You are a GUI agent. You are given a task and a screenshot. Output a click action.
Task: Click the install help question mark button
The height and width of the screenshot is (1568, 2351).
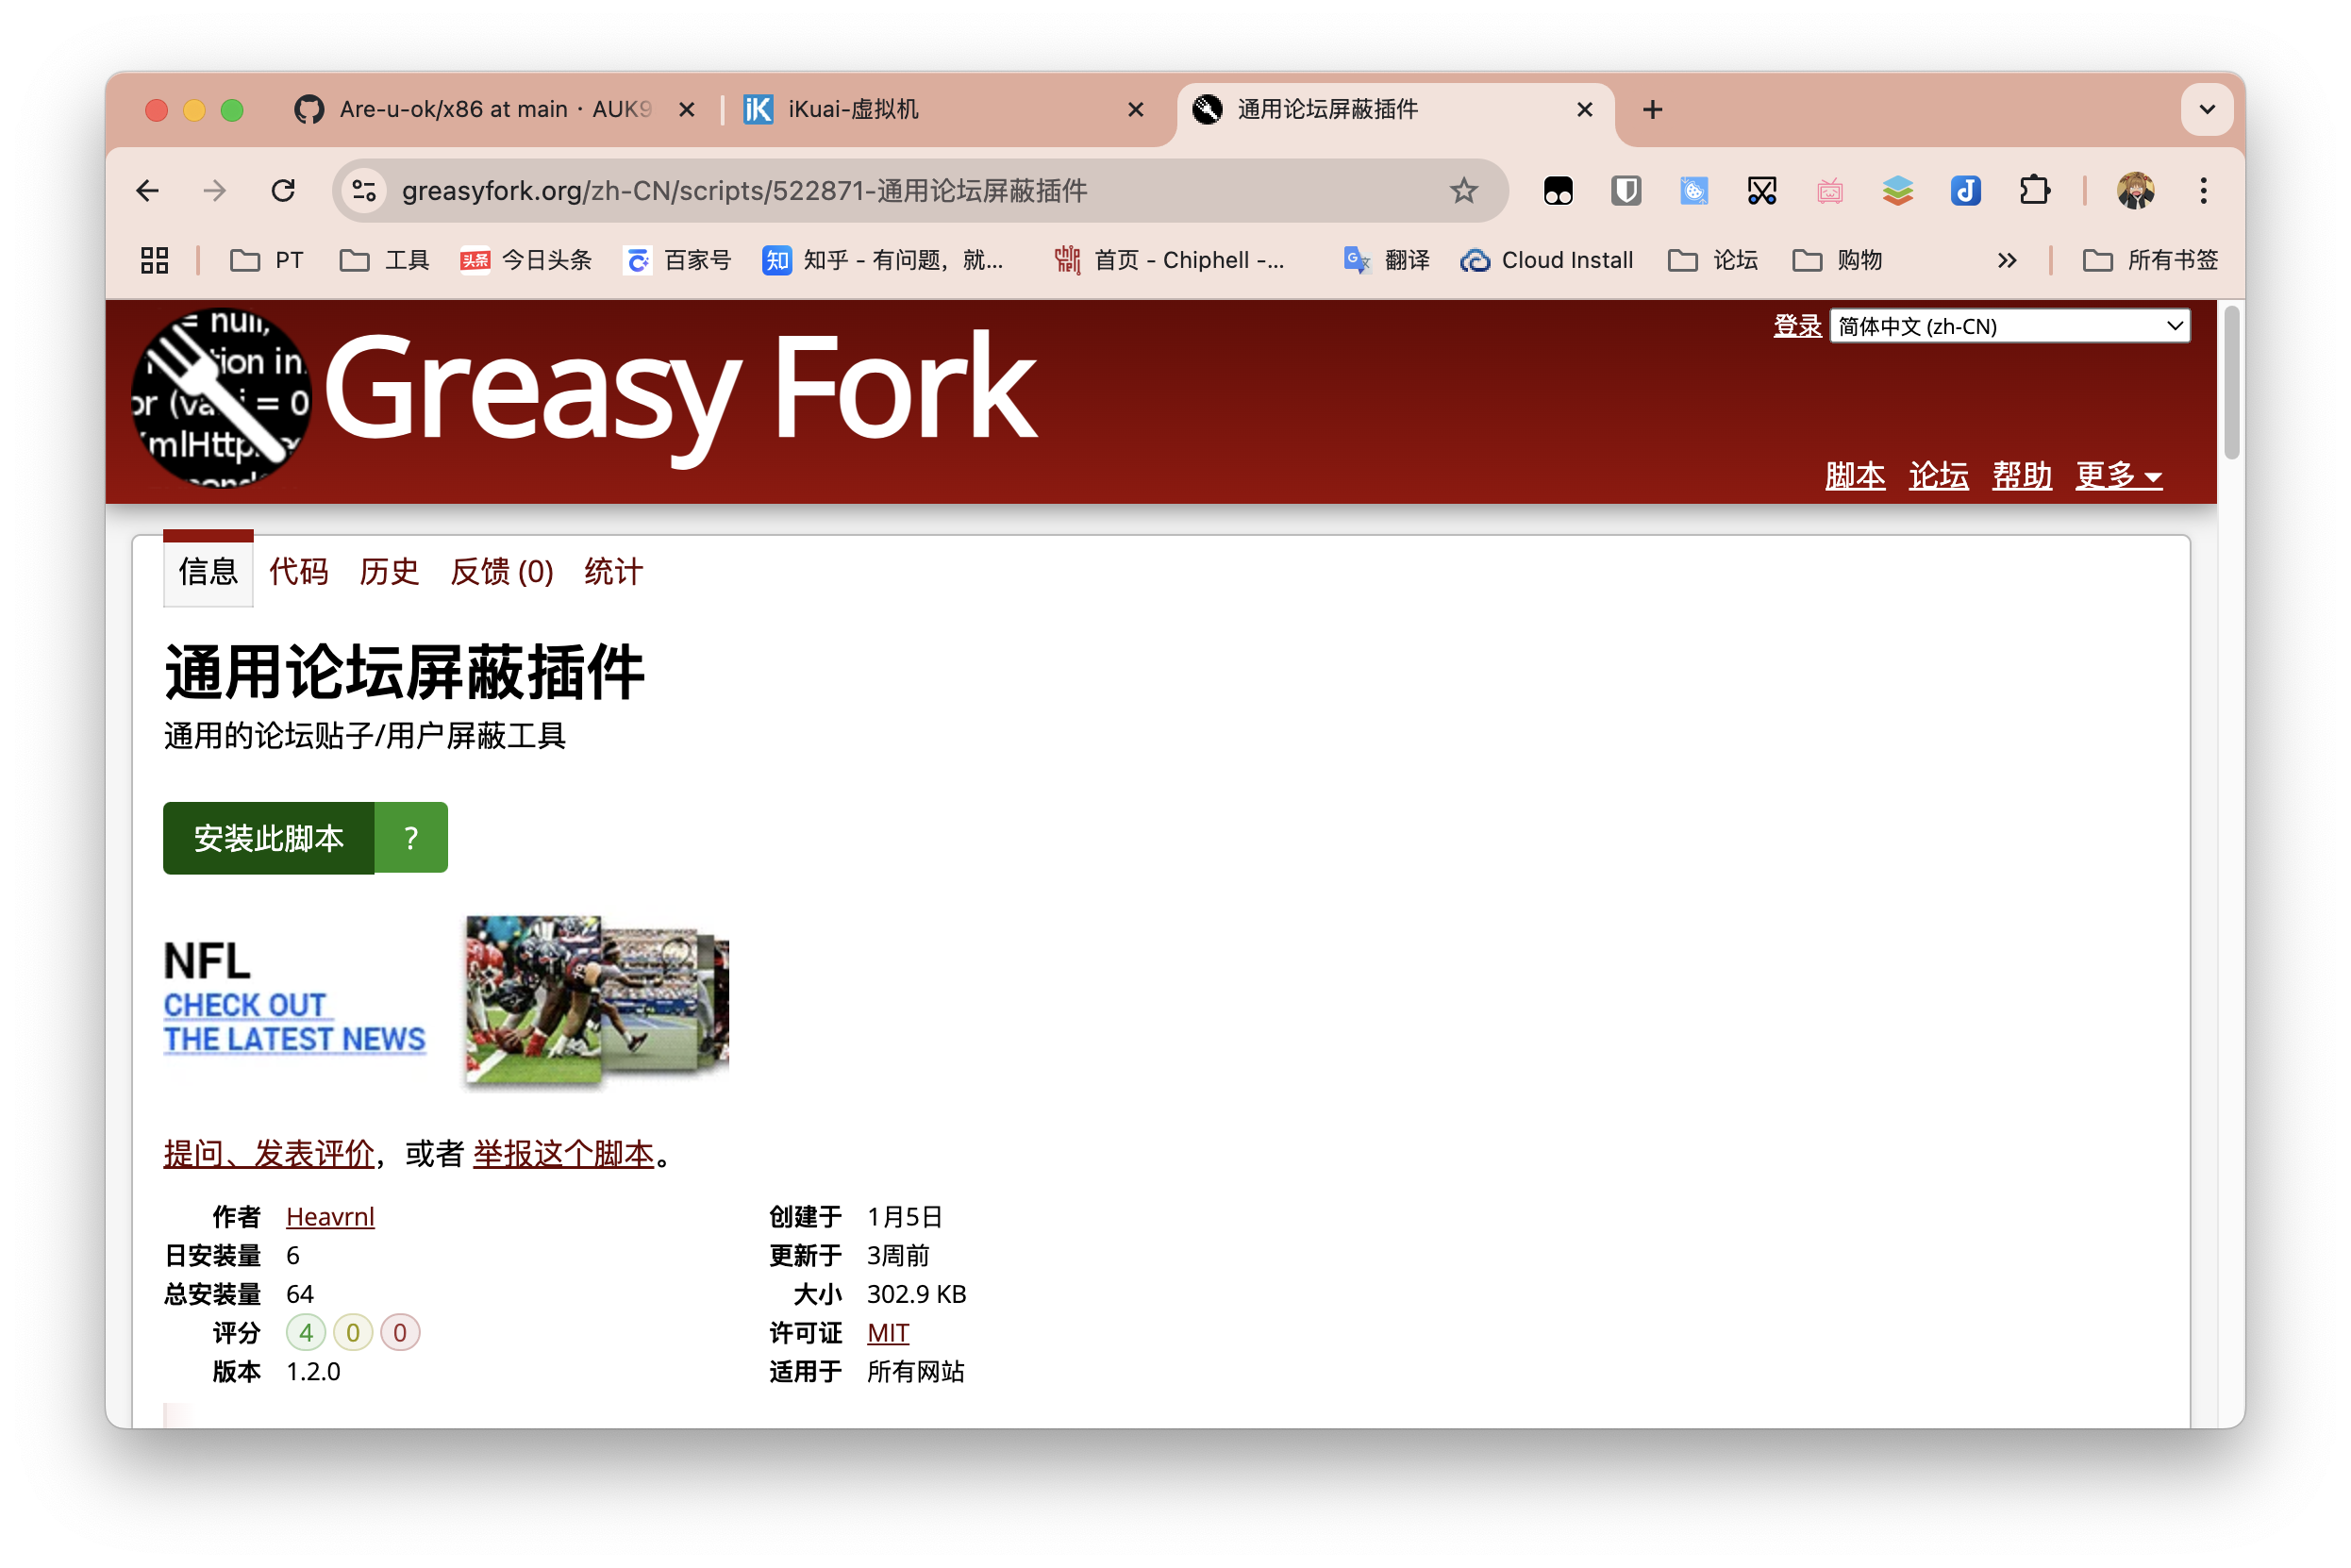click(411, 837)
